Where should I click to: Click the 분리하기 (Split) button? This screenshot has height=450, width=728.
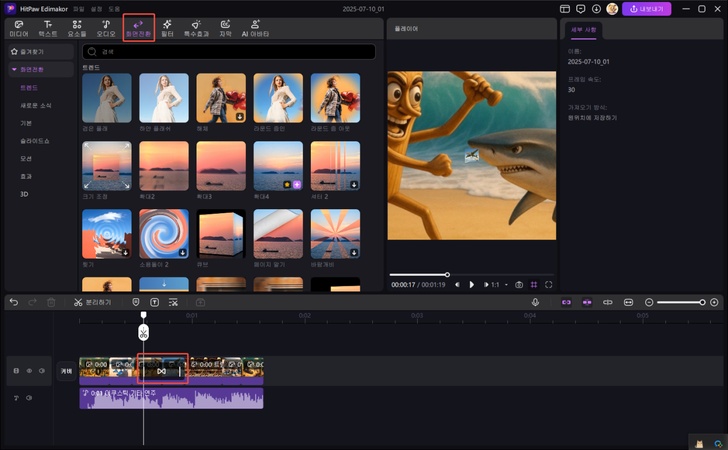click(92, 302)
